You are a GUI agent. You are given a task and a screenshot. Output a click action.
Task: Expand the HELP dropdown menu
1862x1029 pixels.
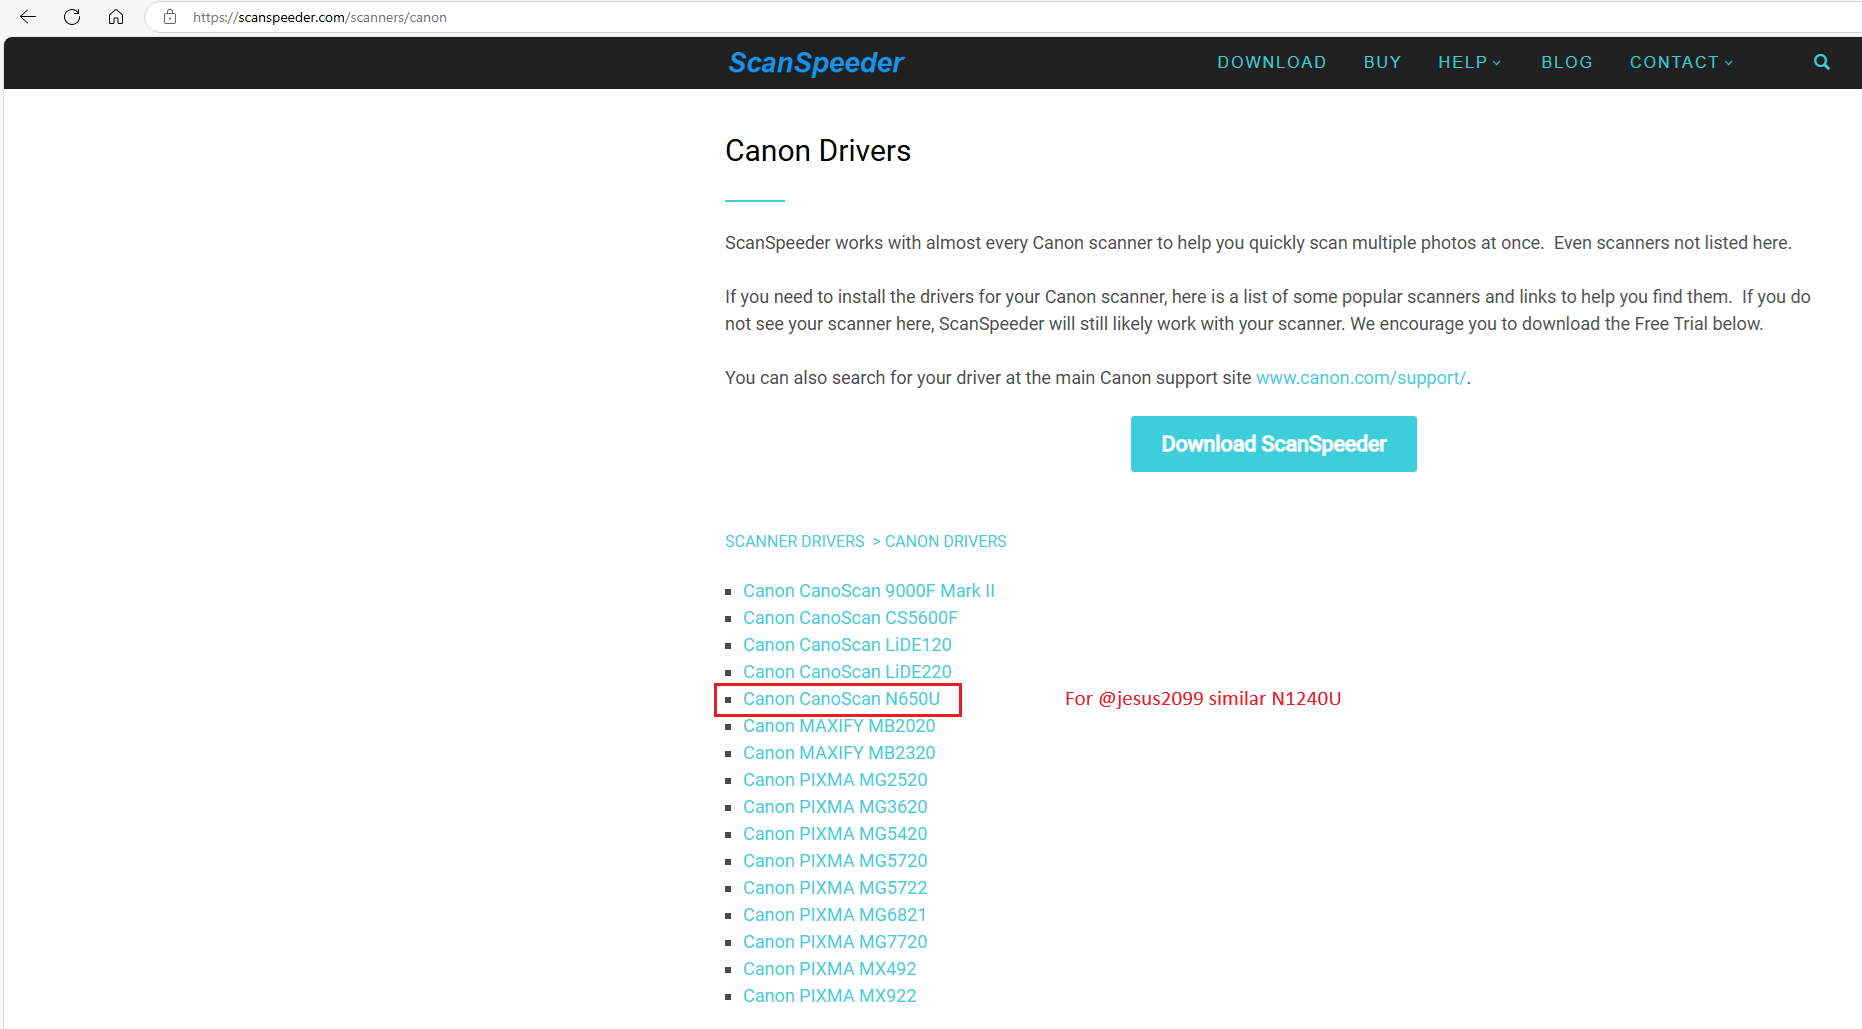tap(1469, 62)
